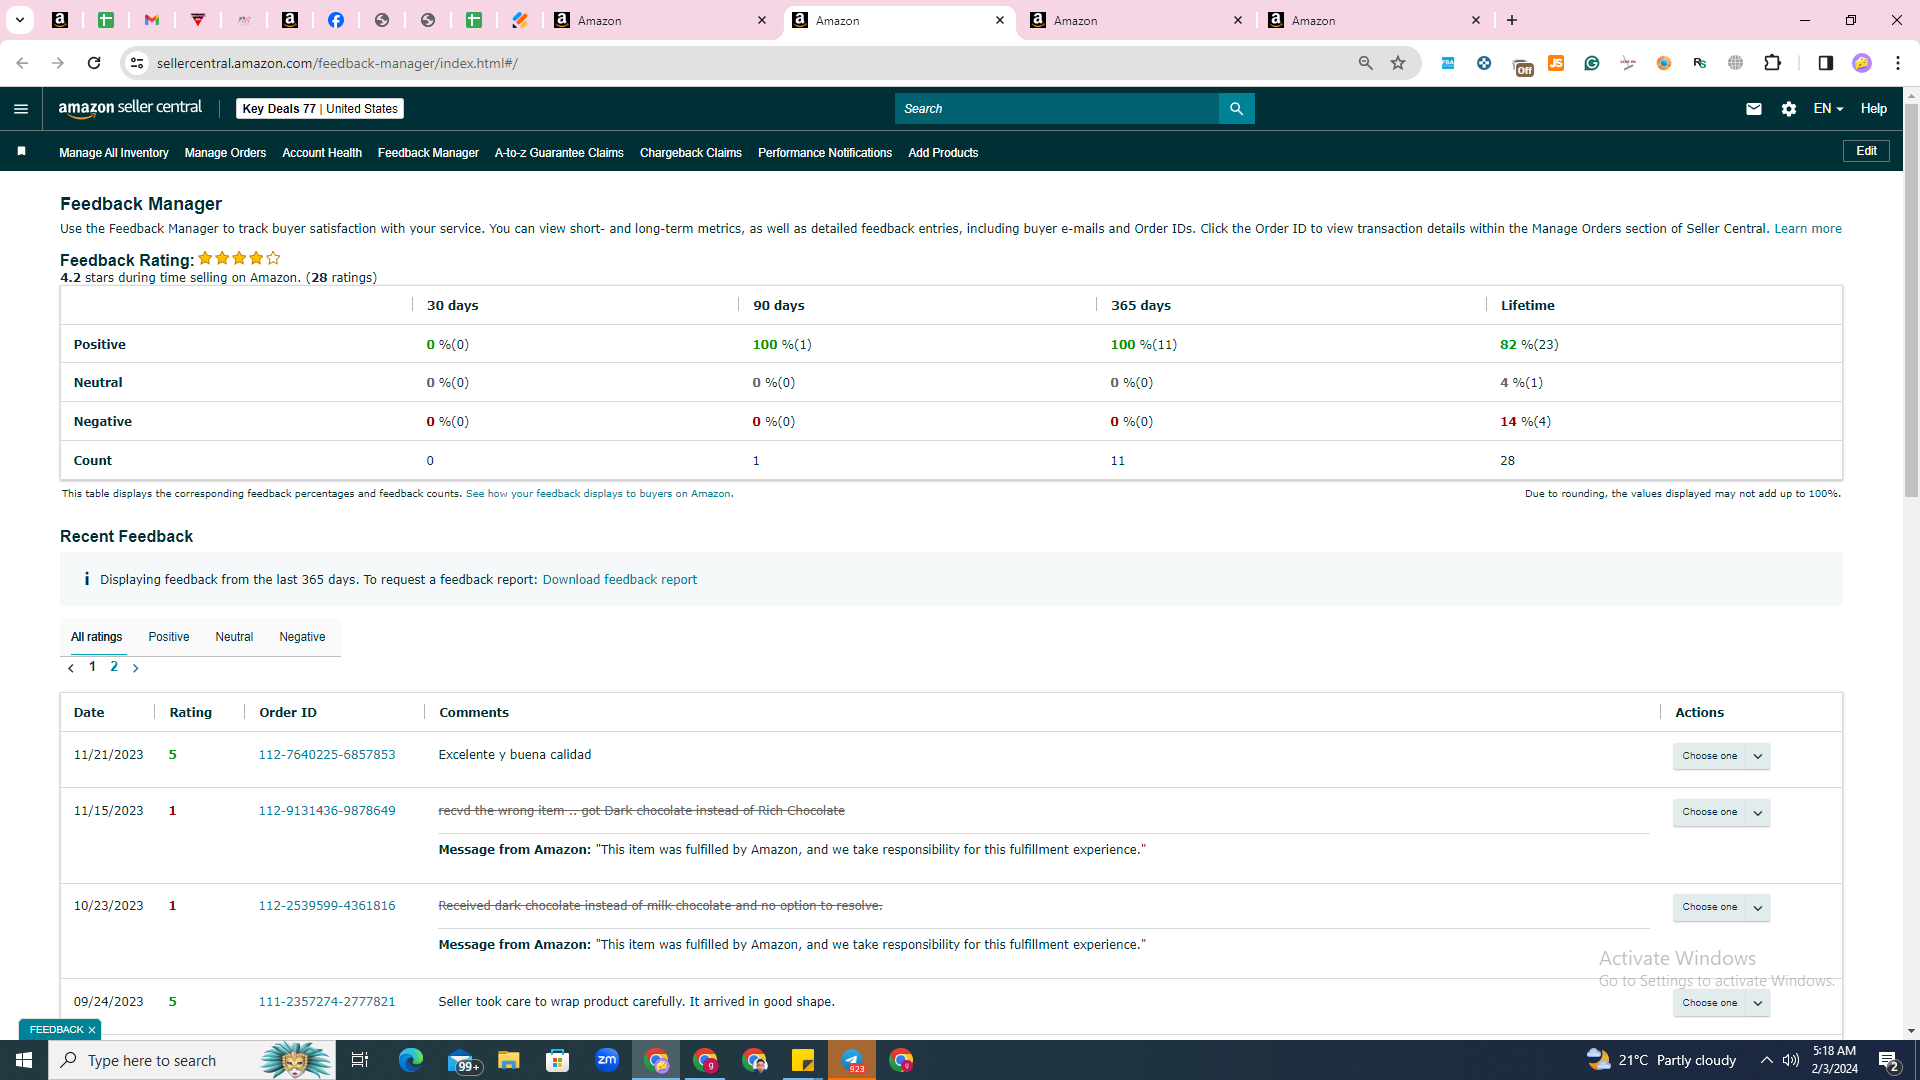
Task: Open Manage All Inventory menu item
Action: [114, 153]
